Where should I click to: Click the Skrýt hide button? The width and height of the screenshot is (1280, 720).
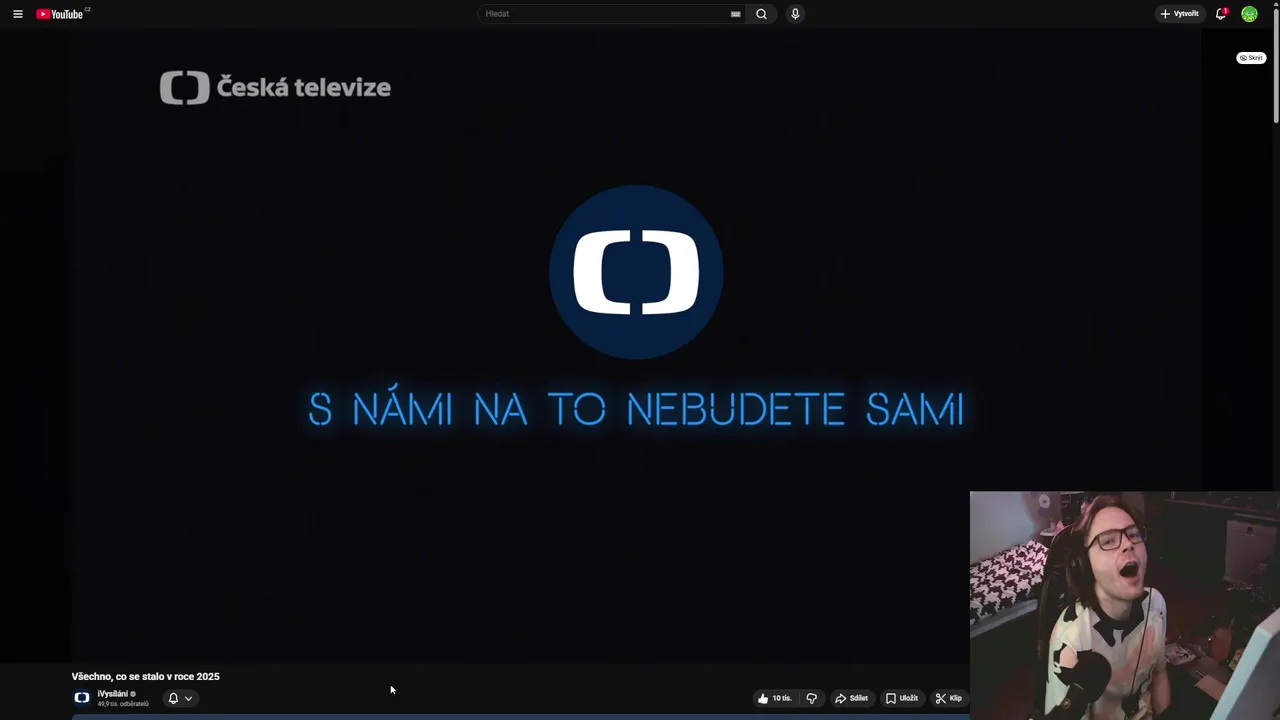pos(1251,58)
